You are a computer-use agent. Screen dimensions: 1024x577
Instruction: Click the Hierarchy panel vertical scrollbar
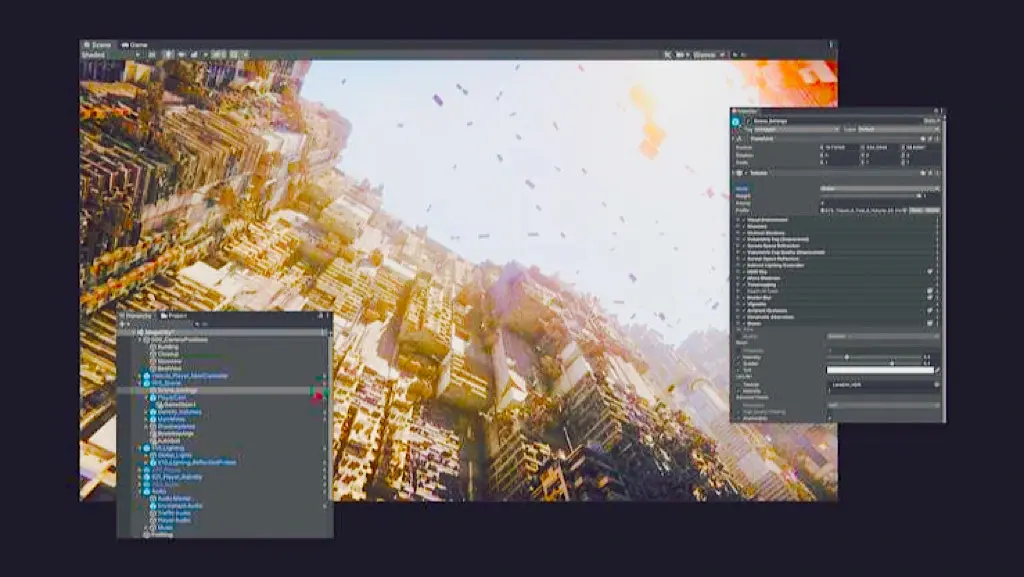point(330,418)
